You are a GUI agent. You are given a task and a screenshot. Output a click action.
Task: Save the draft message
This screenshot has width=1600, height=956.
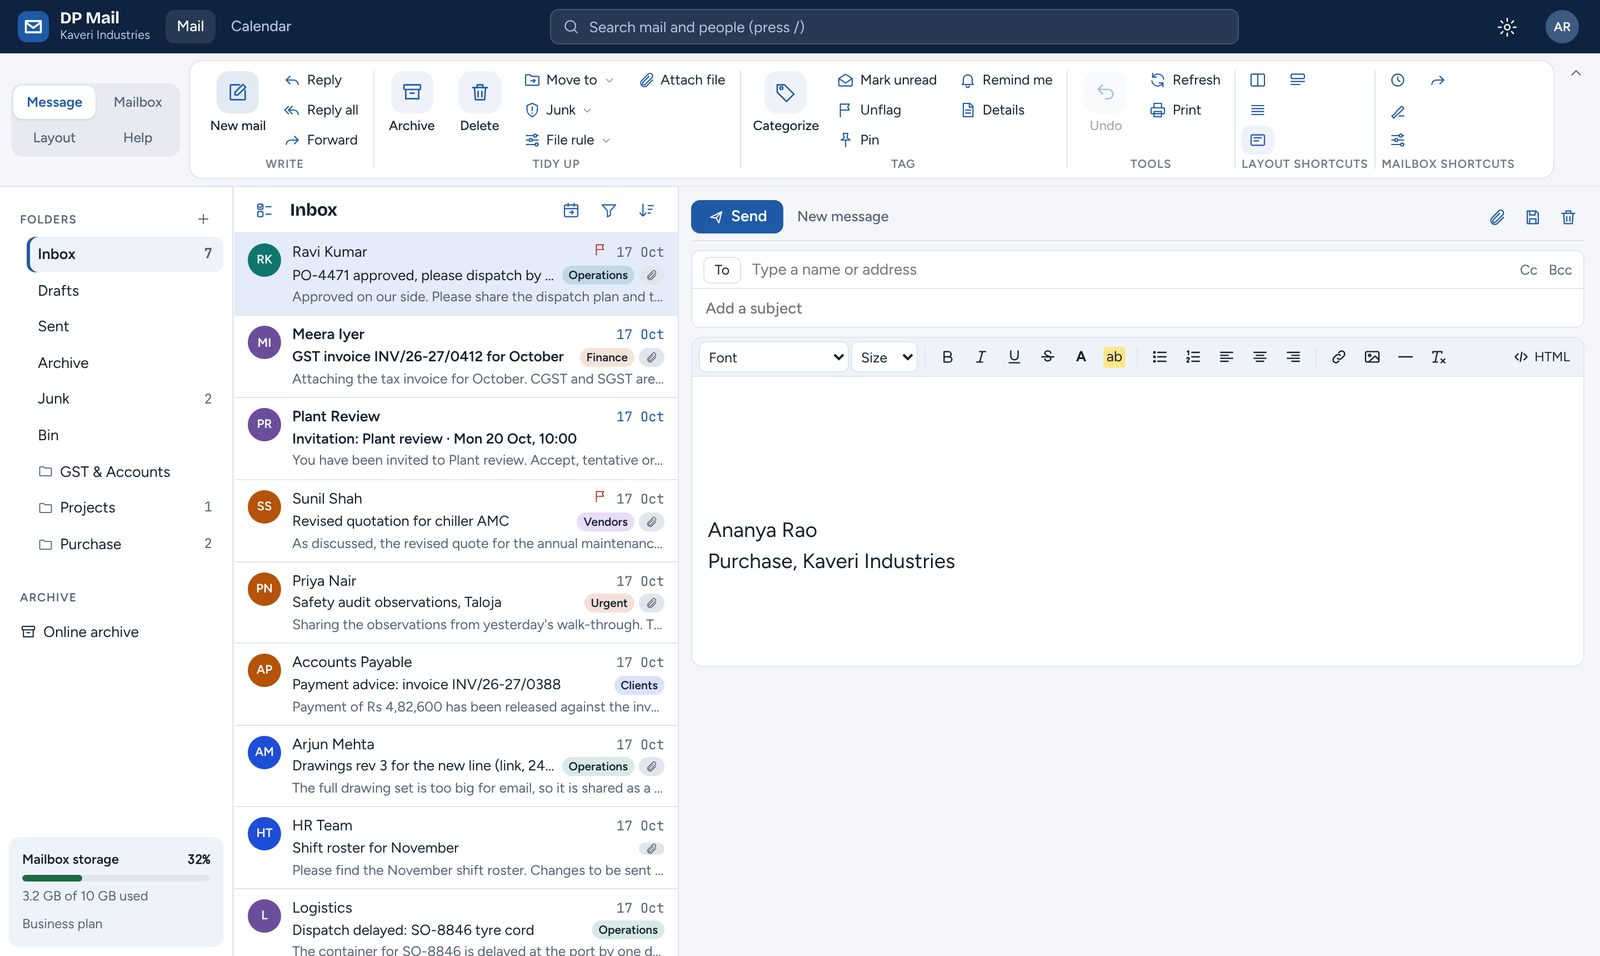(1533, 217)
